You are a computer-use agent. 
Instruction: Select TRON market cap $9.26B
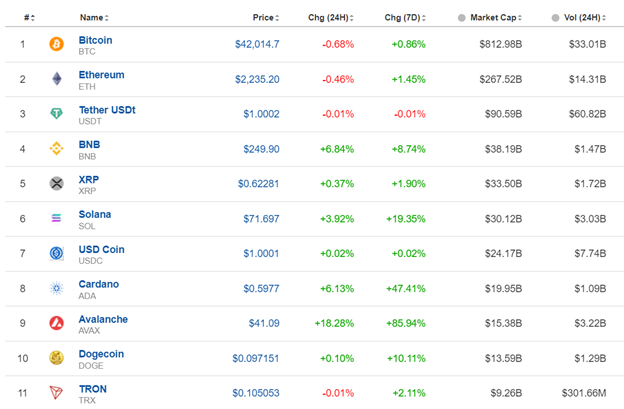[506, 393]
